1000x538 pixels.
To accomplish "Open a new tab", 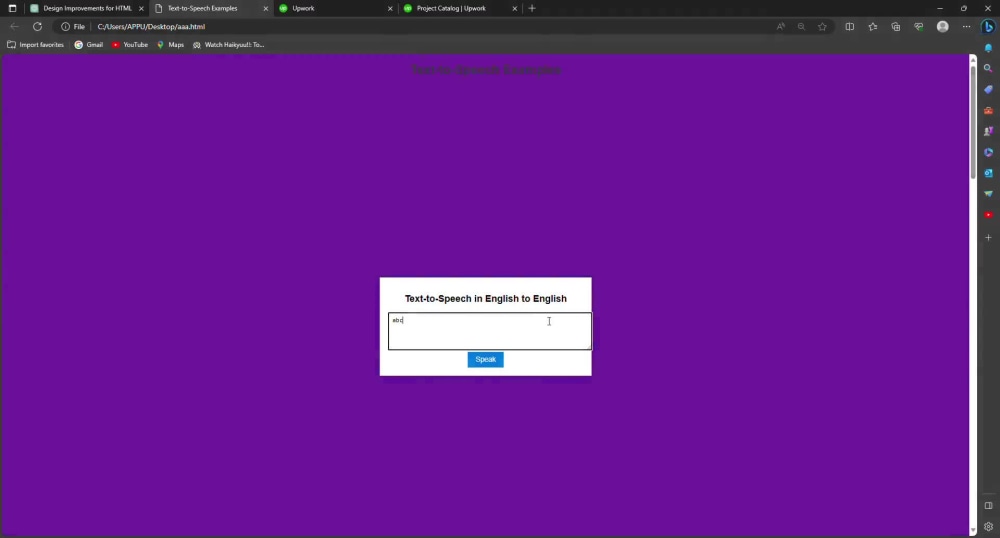I will 532,8.
